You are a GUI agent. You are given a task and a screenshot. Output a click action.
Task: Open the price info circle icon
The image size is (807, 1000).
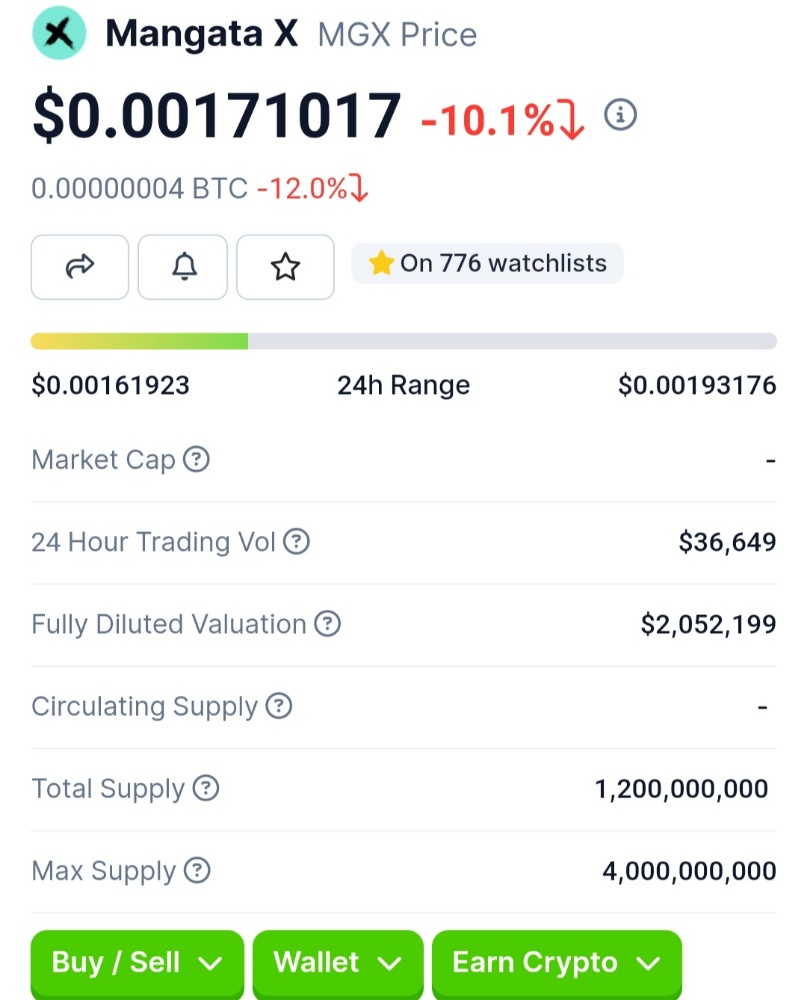point(620,115)
